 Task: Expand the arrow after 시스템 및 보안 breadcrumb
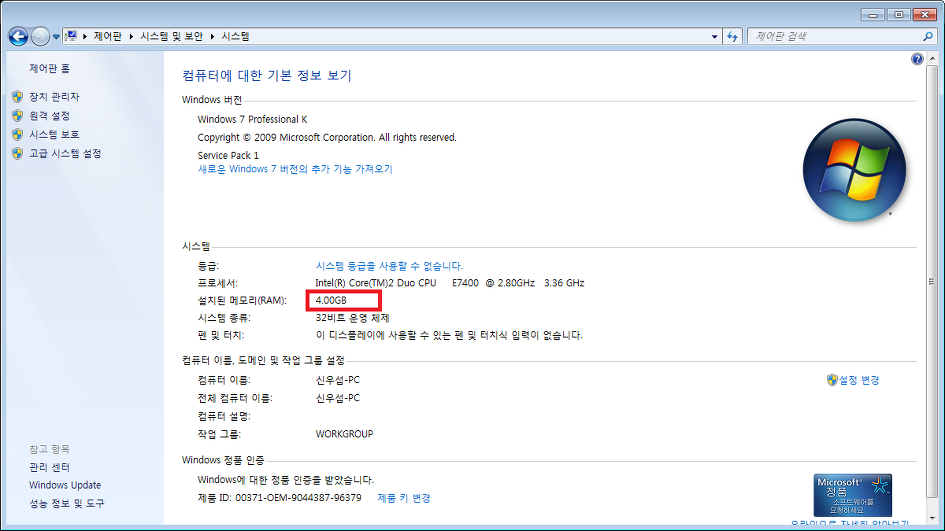[212, 36]
